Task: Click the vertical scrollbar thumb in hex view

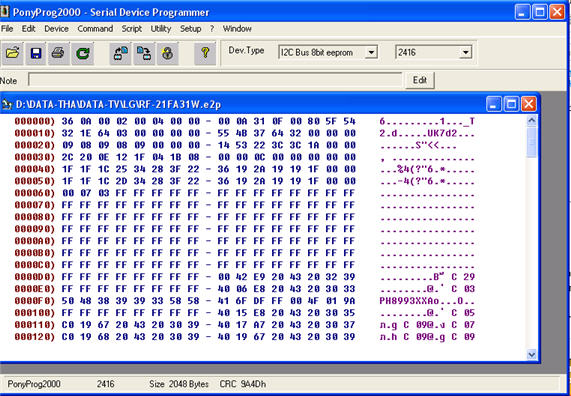Action: (x=531, y=142)
